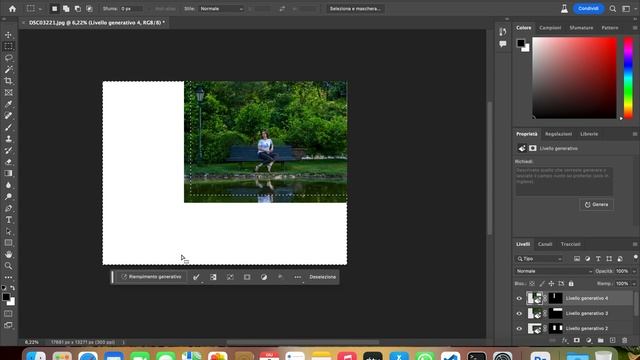This screenshot has height=360, width=640.
Task: Hide Livello generativo 4 layer
Action: pyautogui.click(x=519, y=298)
